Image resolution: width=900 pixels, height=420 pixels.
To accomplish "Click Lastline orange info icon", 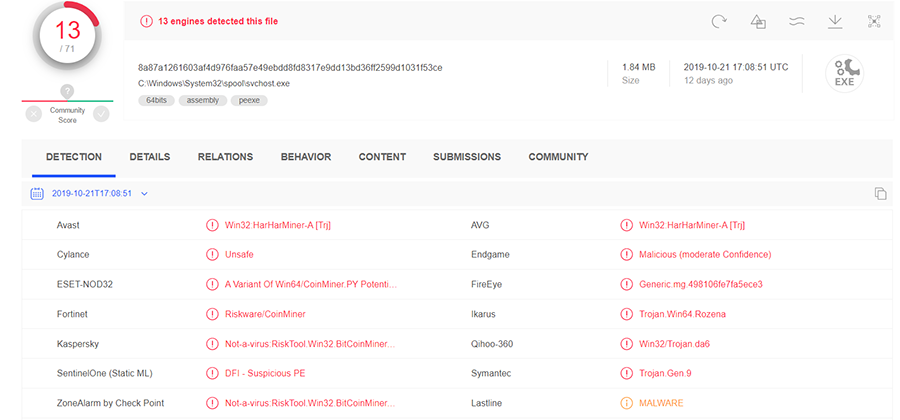I will (x=626, y=403).
